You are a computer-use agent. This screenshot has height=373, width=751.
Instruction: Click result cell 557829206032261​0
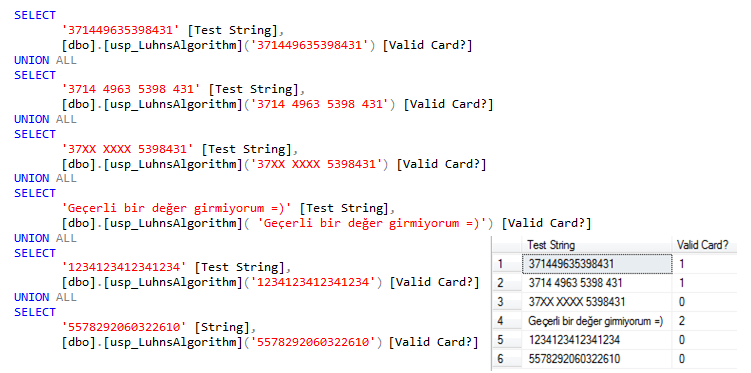coord(598,359)
